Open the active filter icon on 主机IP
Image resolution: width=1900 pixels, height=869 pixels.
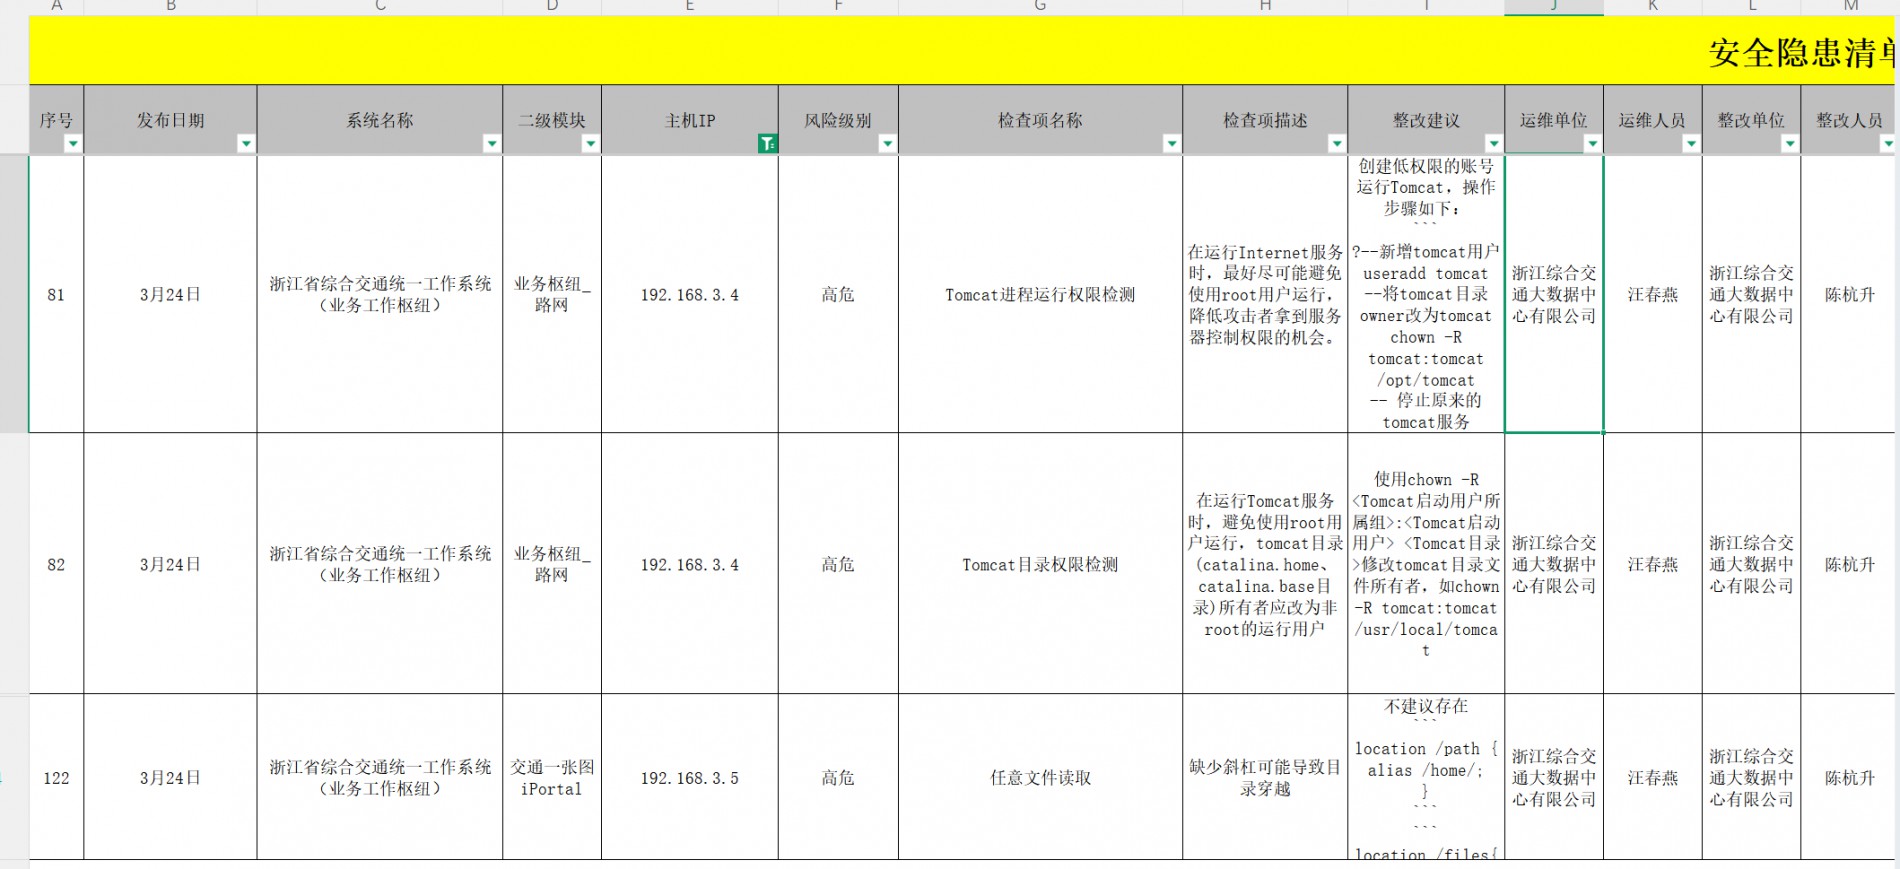tap(767, 144)
